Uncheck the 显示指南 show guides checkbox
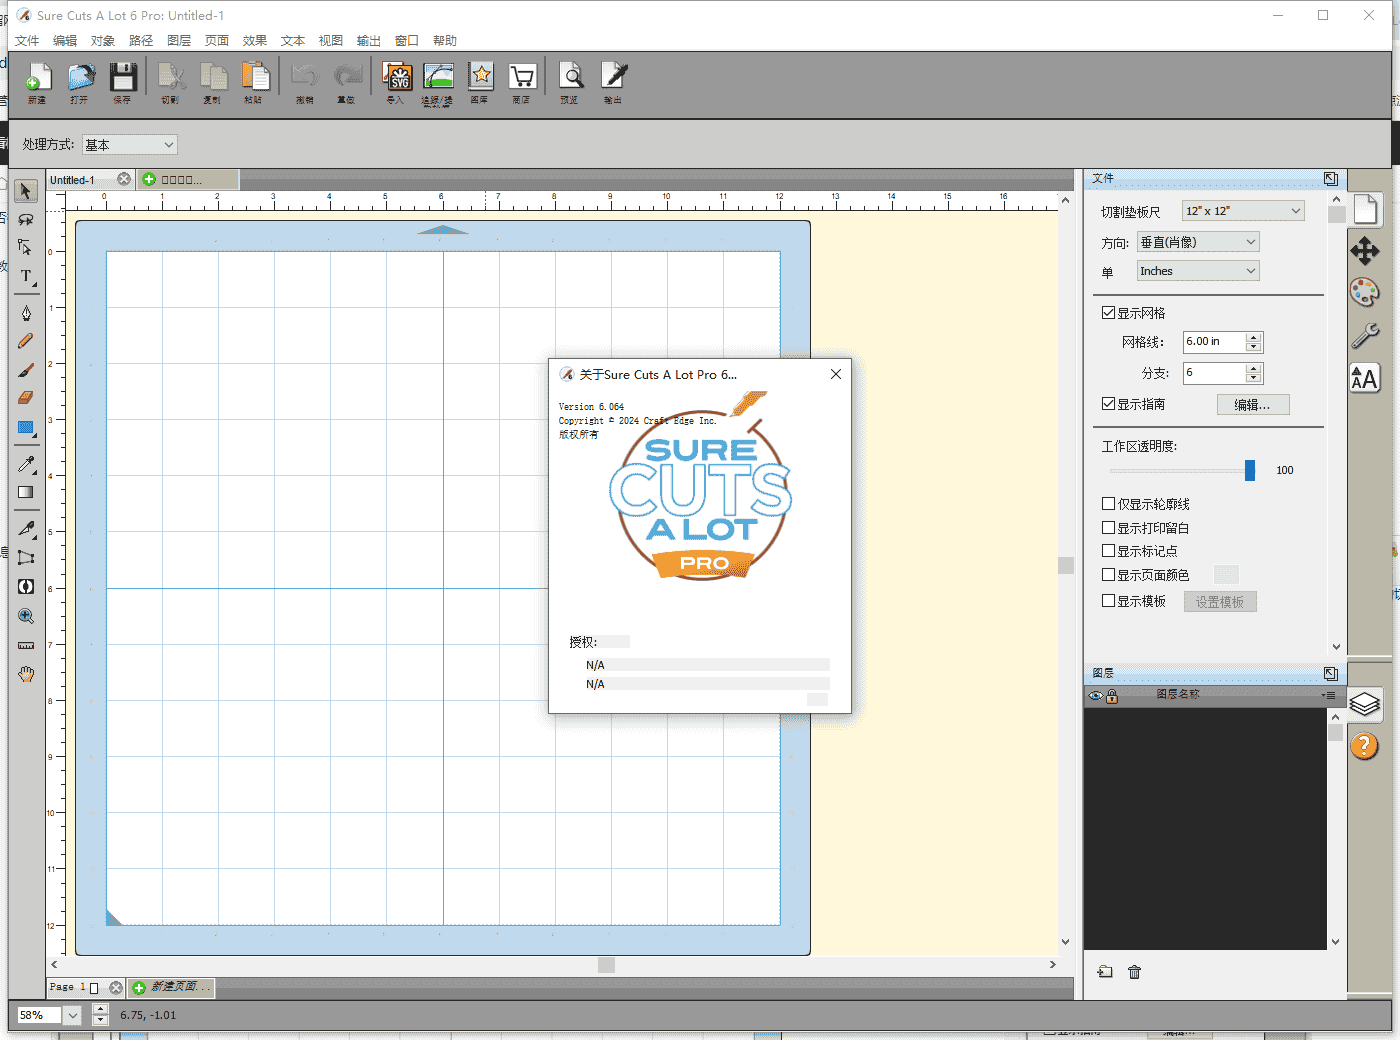 pos(1108,404)
